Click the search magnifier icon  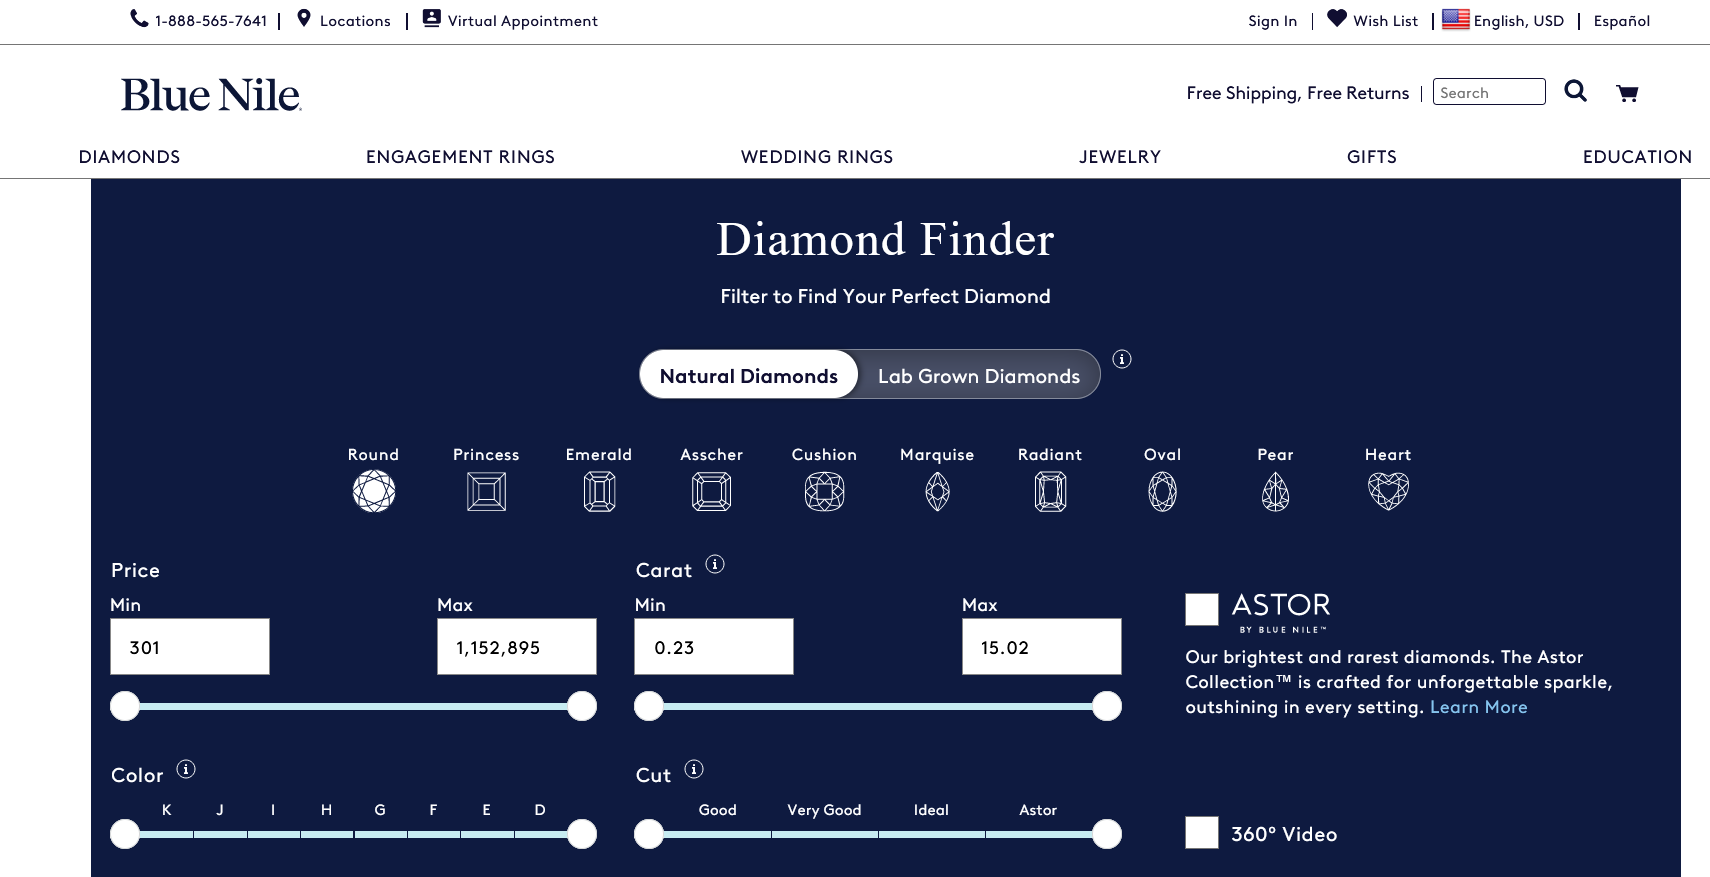coord(1575,92)
